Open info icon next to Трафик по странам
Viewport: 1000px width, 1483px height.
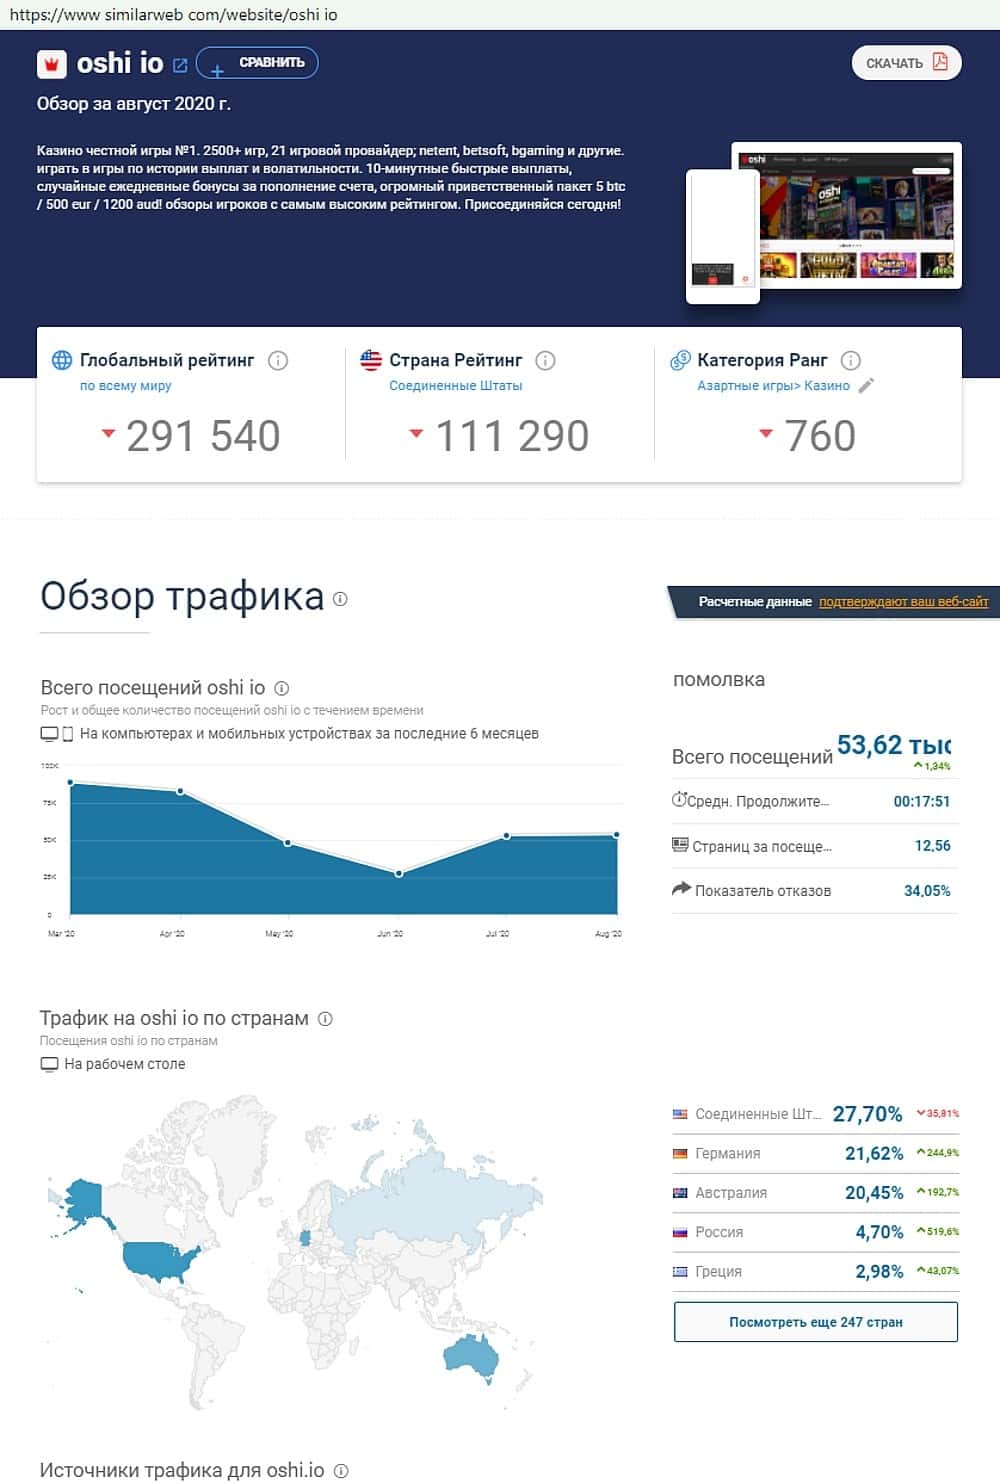coord(325,1019)
